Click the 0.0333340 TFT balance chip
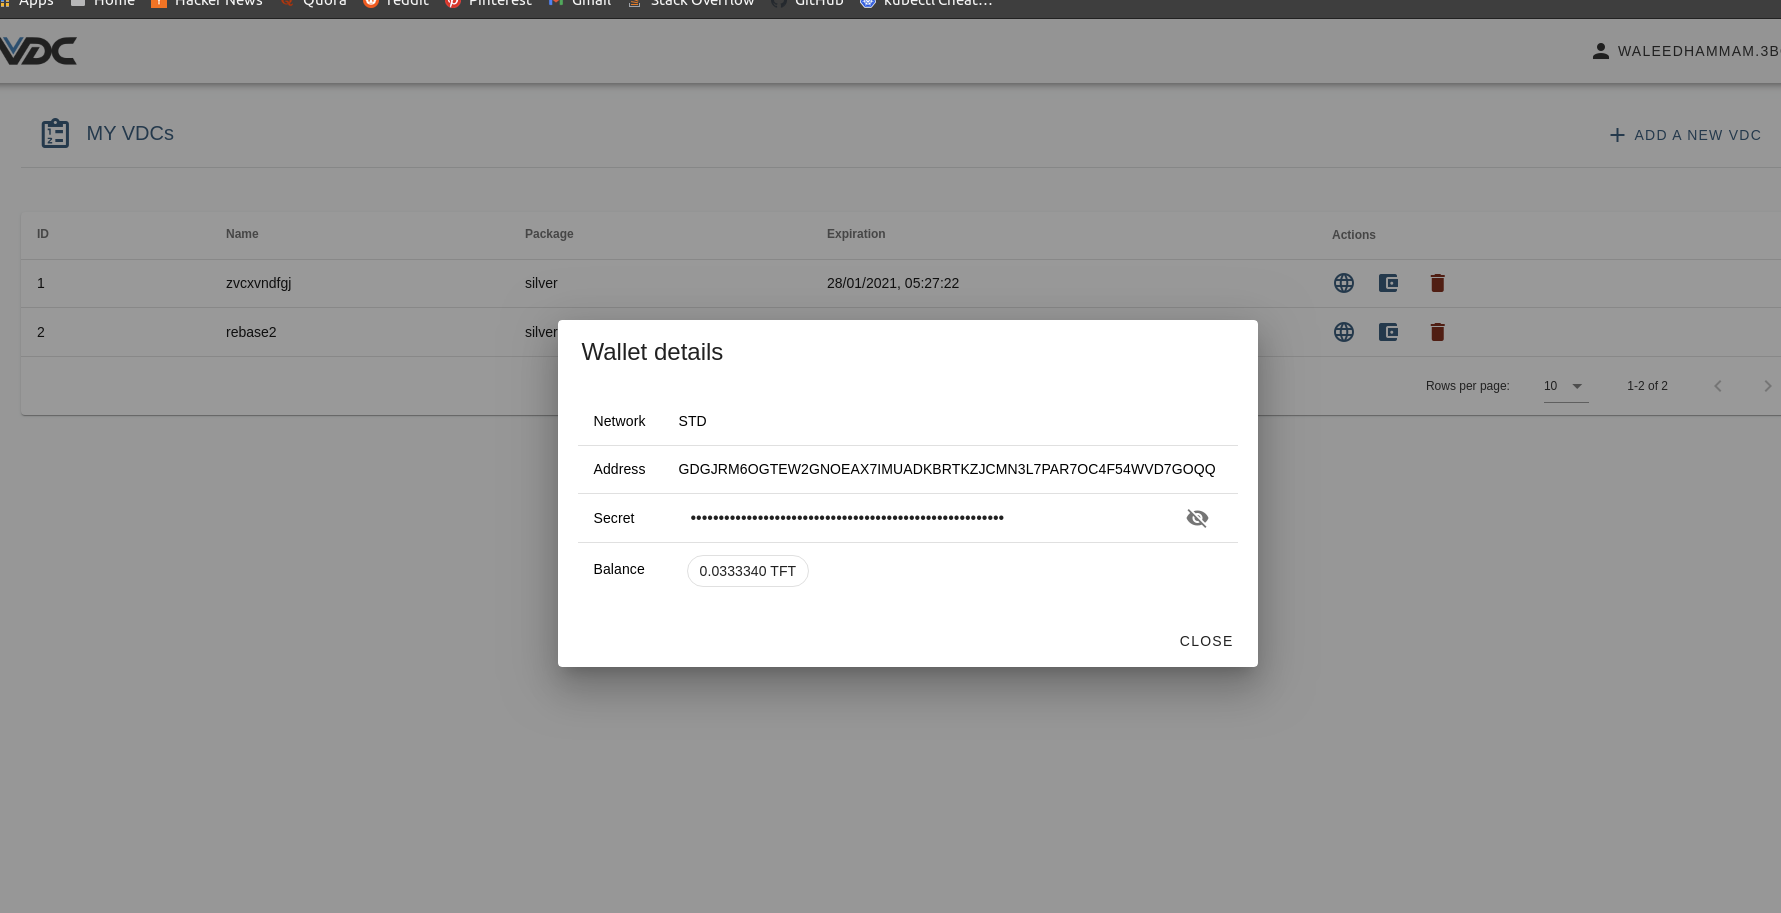Screen dimensions: 1781x913 [748, 571]
